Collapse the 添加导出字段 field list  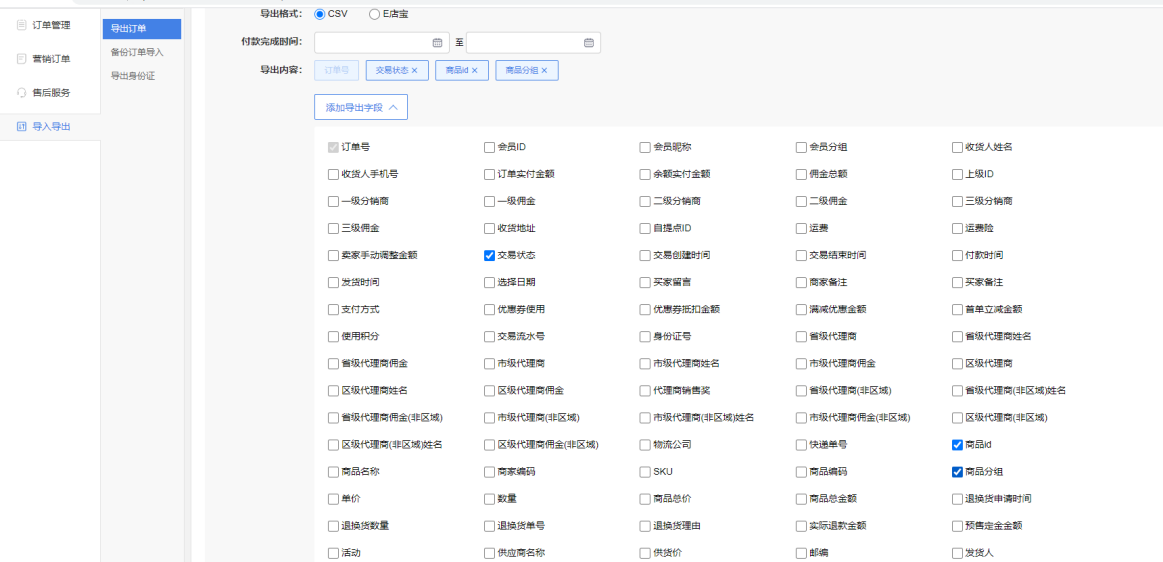(360, 107)
